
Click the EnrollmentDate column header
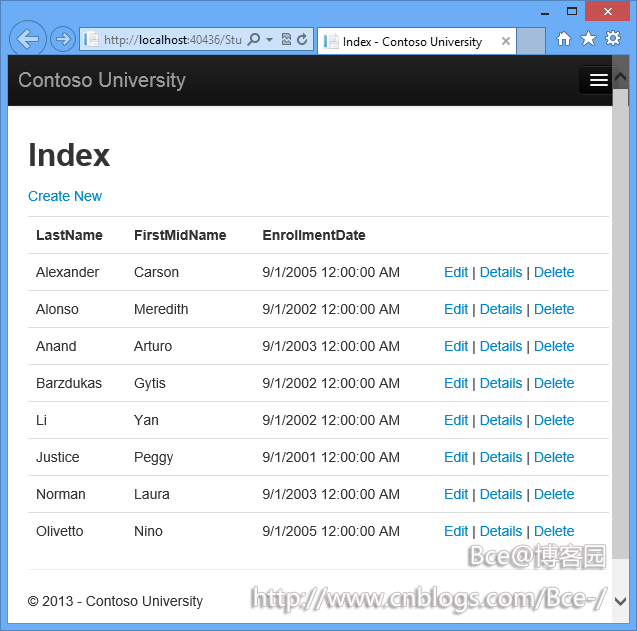(x=314, y=235)
